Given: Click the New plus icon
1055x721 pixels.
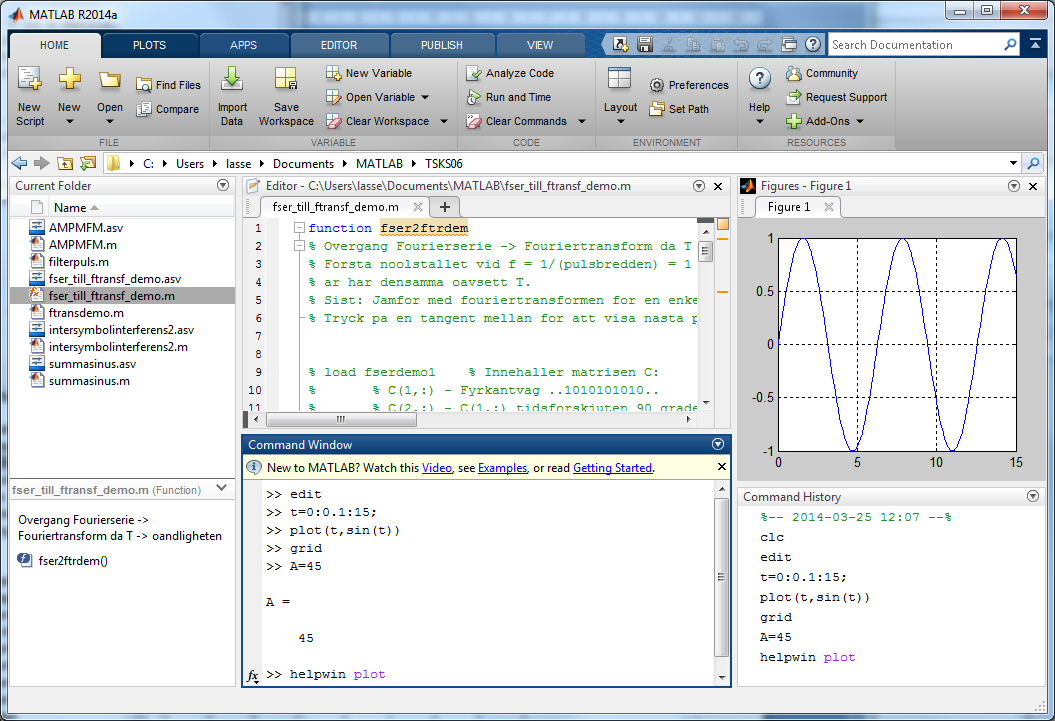Looking at the screenshot, I should 69,79.
